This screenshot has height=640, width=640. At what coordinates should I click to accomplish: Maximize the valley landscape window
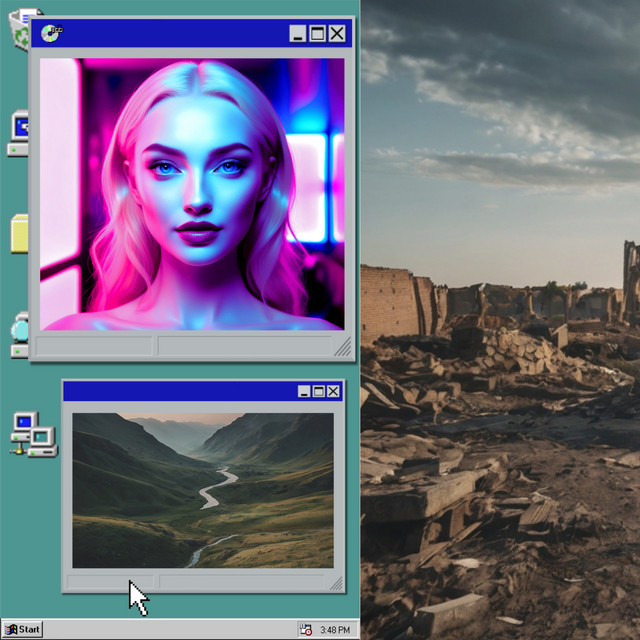click(318, 391)
